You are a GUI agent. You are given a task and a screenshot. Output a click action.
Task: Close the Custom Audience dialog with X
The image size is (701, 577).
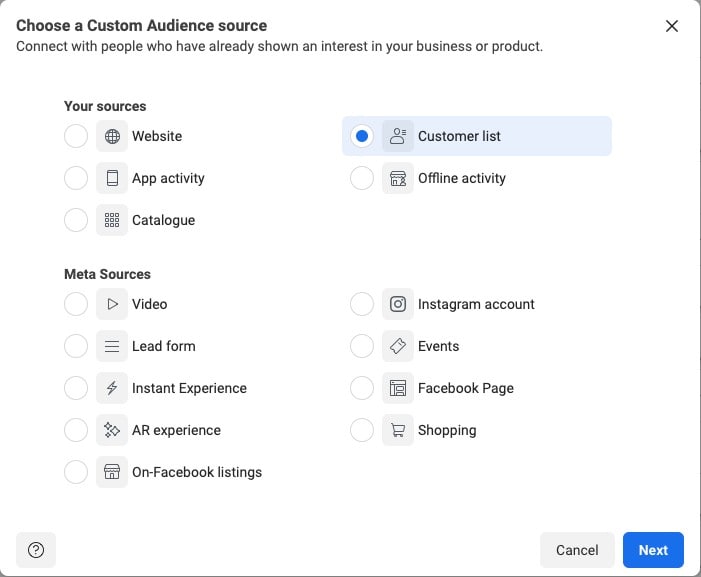click(x=672, y=26)
